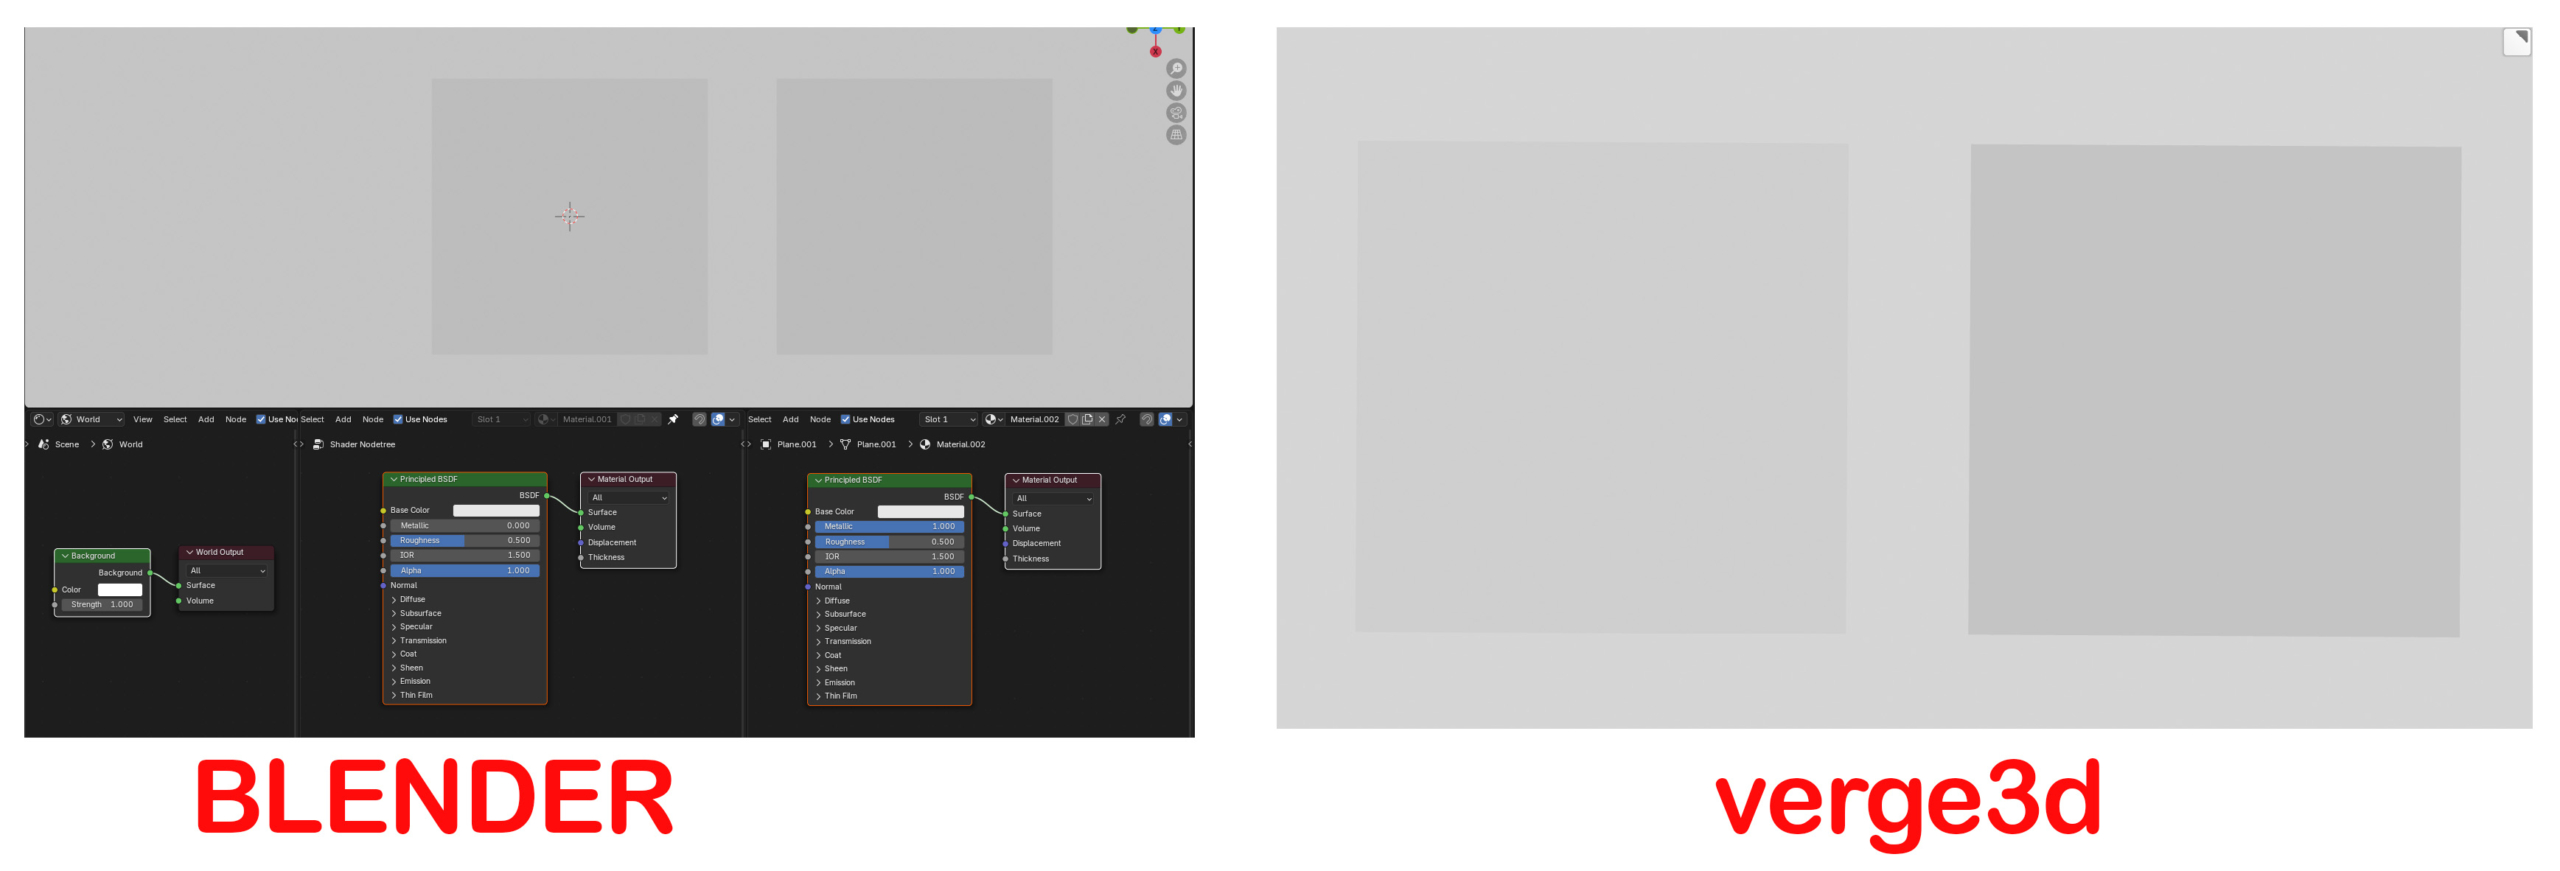Toggle Use Nodes in the Material.001 editor header
The image size is (2560, 871).
398,419
